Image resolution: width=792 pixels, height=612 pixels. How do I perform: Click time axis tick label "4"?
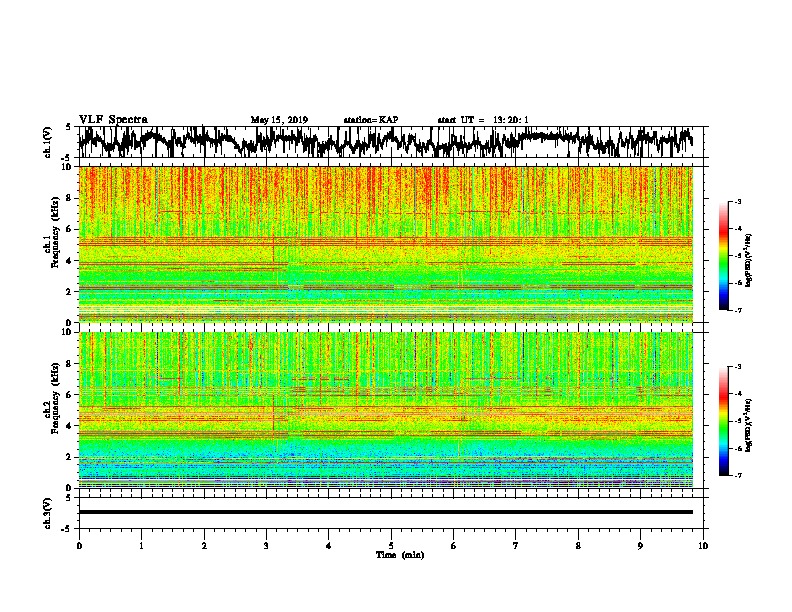coord(329,546)
